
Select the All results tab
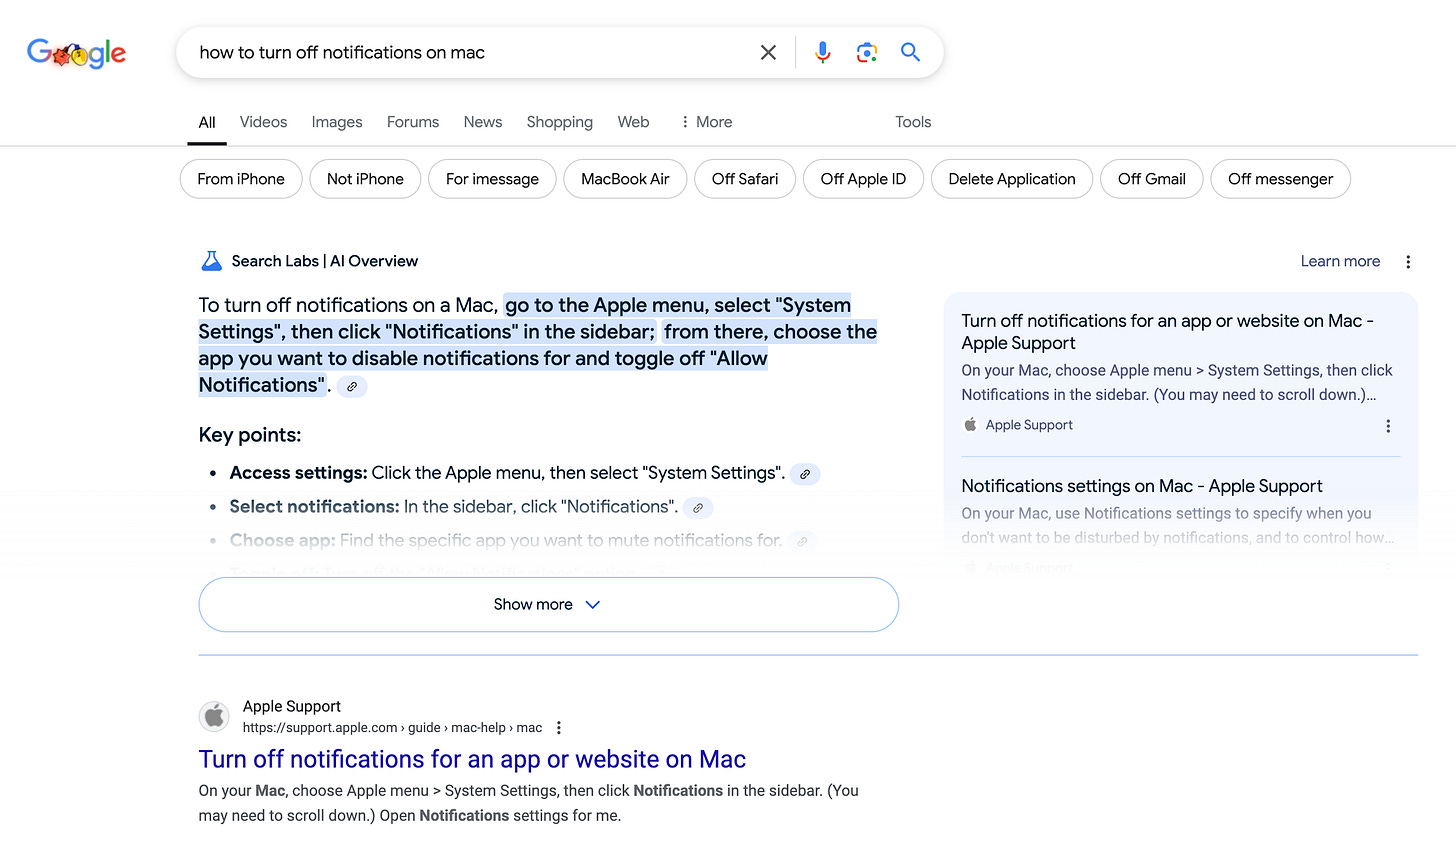[x=207, y=122]
